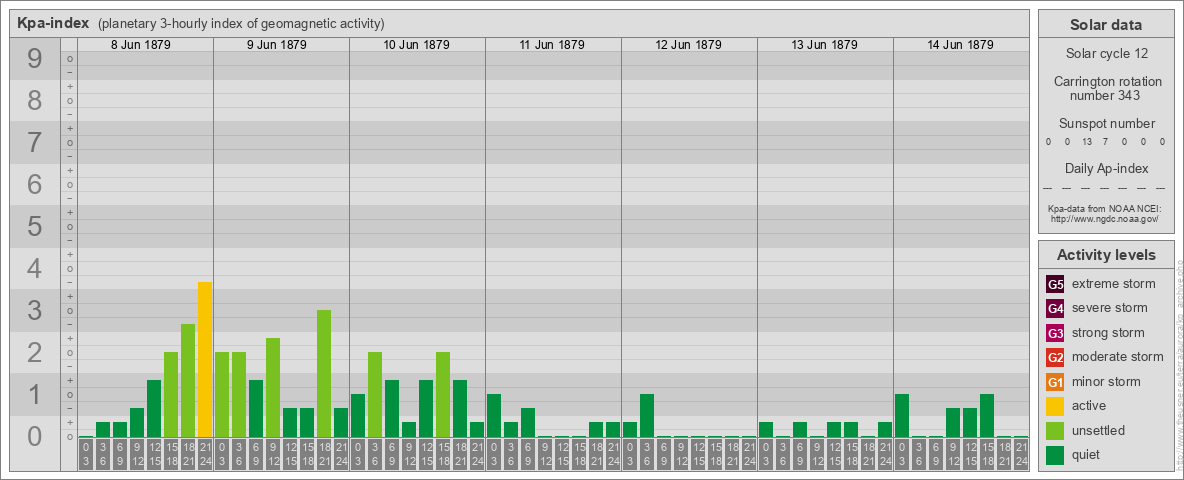
Task: Click the '18 21' time label under 9 Jun
Action: (324, 454)
